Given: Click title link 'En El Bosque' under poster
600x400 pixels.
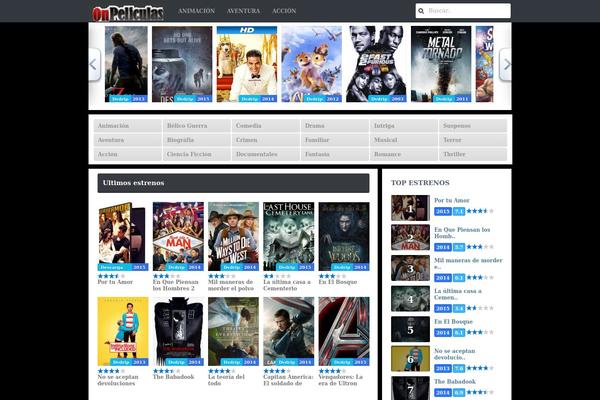Looking at the screenshot, I should (338, 282).
